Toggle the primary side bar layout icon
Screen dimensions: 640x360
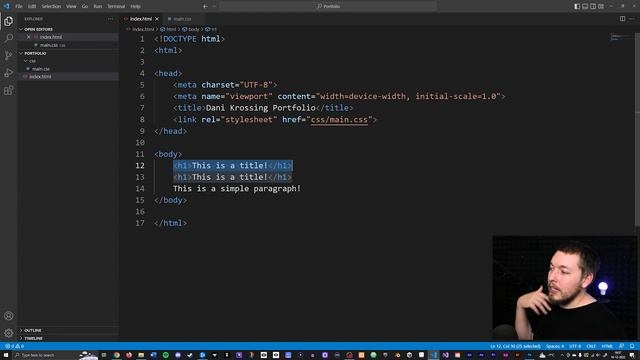pos(577,7)
